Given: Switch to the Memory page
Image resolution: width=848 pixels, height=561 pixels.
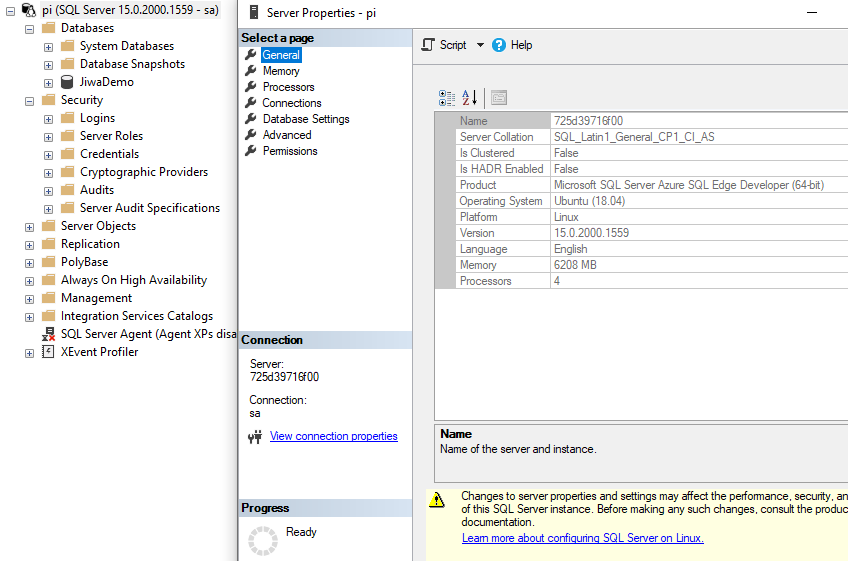Looking at the screenshot, I should pyautogui.click(x=280, y=71).
